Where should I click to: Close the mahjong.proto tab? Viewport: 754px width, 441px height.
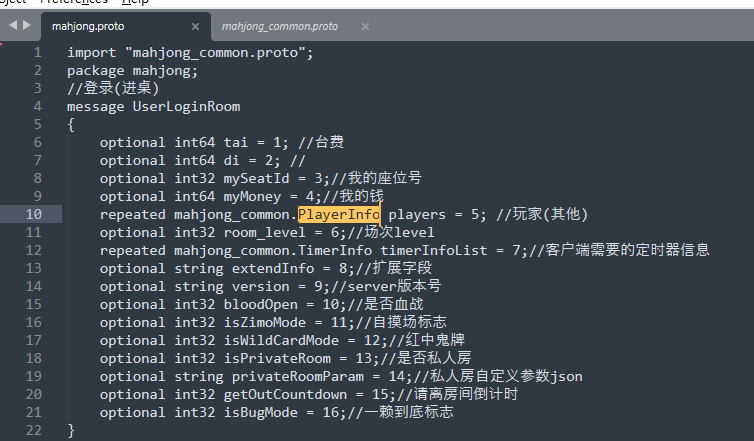click(x=195, y=27)
